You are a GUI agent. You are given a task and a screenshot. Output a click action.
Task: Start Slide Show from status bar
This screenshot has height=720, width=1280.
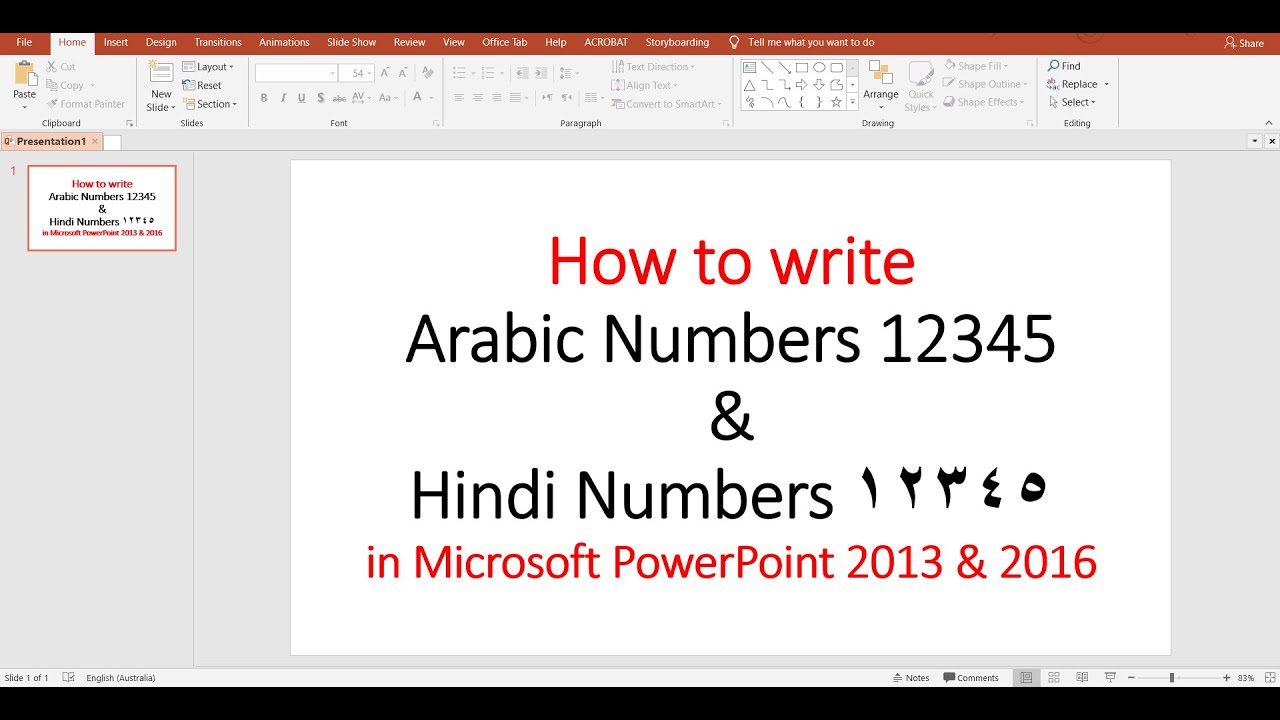1110,678
